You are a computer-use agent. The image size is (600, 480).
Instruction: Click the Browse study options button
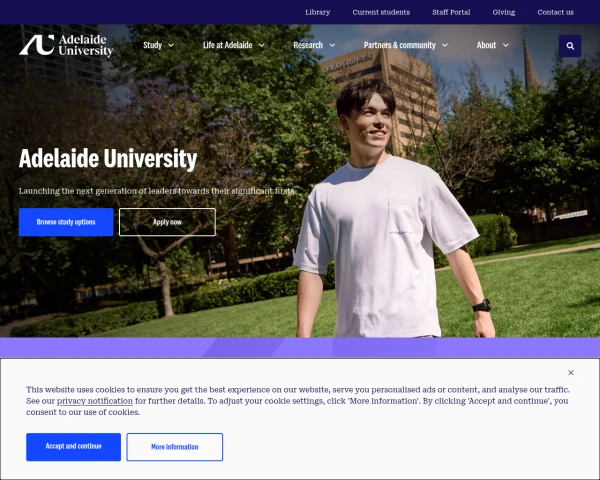pos(66,222)
